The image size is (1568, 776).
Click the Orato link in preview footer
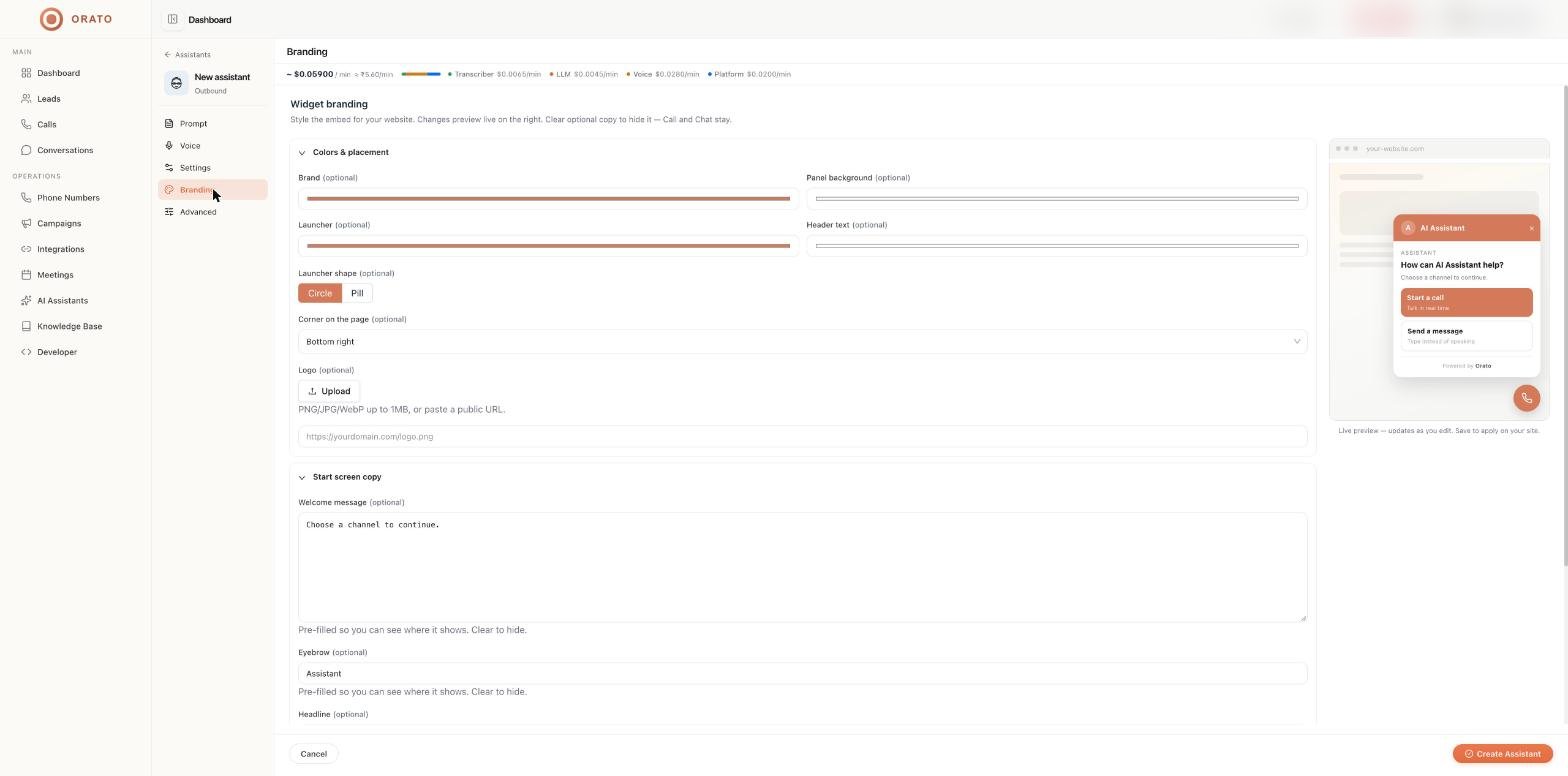(1483, 366)
